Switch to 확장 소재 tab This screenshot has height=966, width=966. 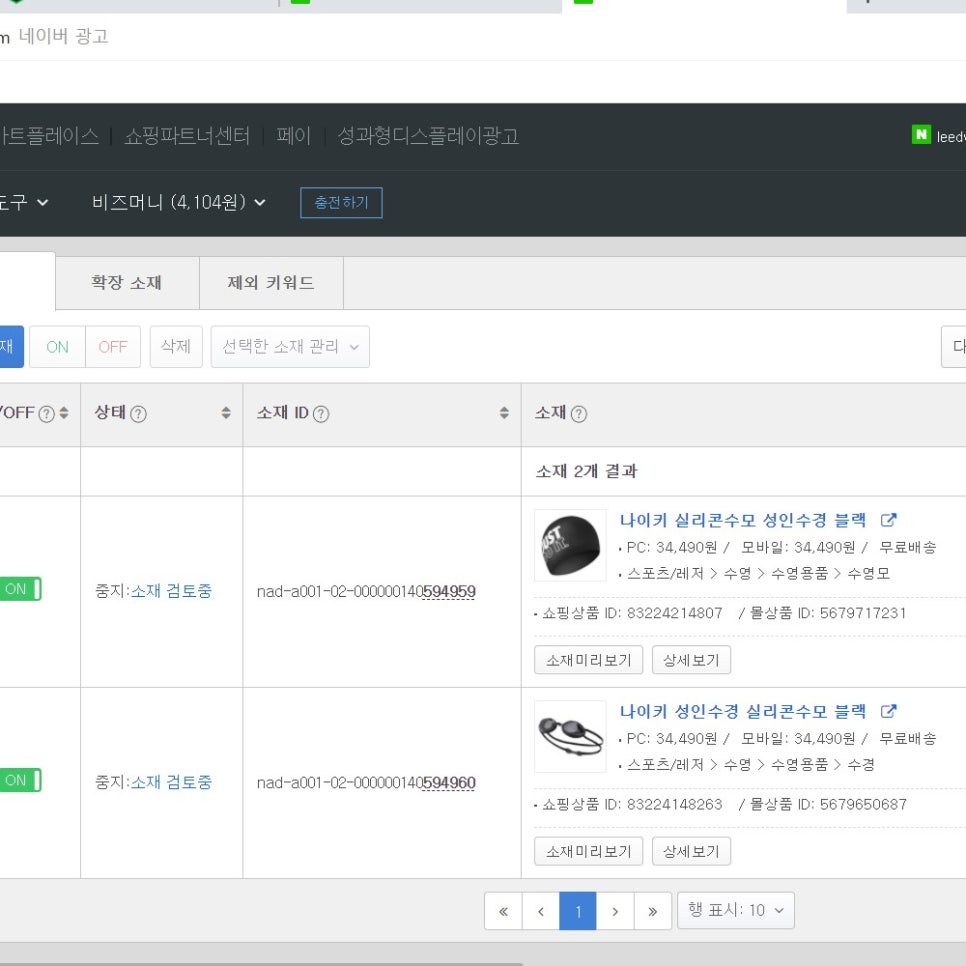127,283
